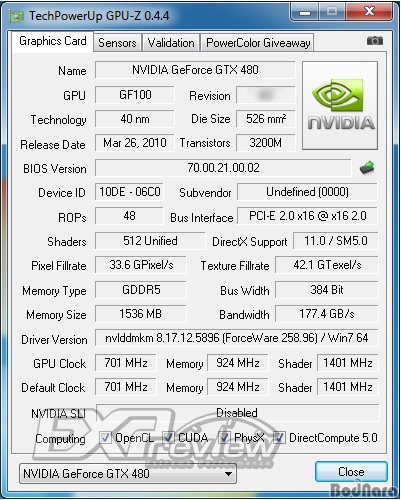Open the Validation tab
Image resolution: width=401 pixels, height=500 pixels.
(x=171, y=43)
